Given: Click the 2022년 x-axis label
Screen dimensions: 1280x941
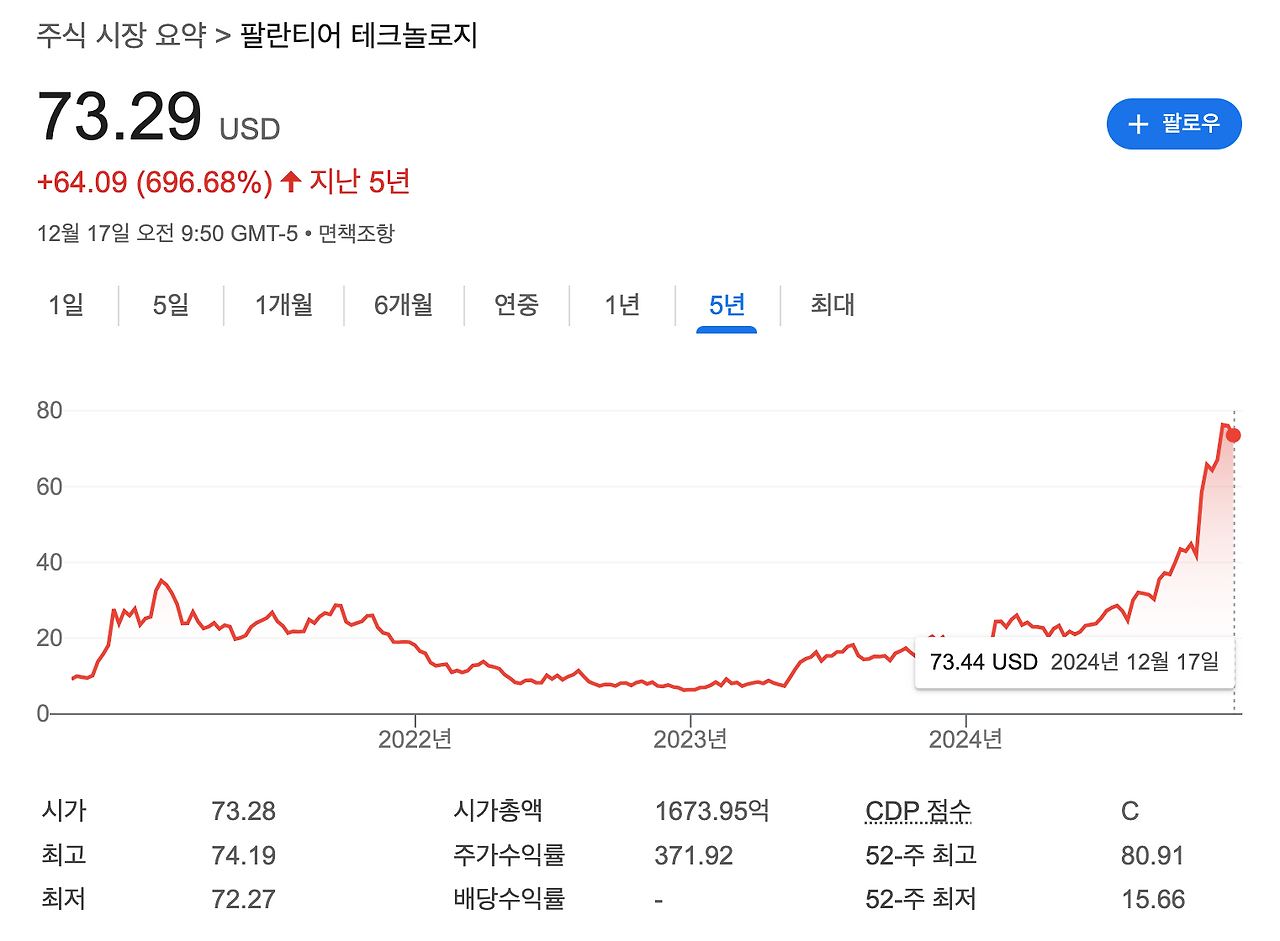Looking at the screenshot, I should (415, 740).
